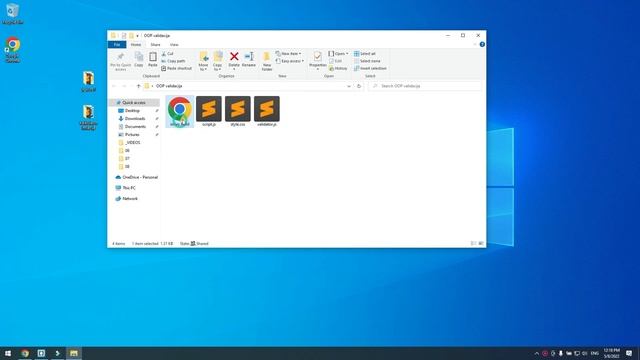Click the Rename ribbon button

[x=249, y=60]
